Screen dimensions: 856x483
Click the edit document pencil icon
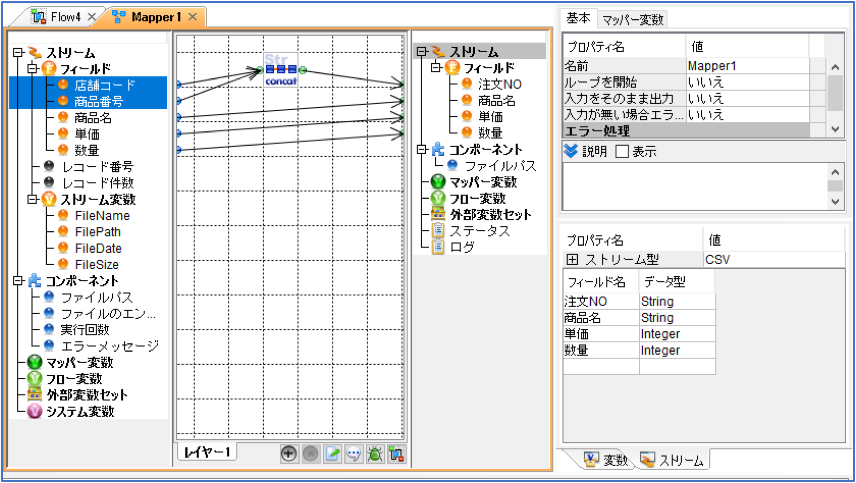click(332, 454)
